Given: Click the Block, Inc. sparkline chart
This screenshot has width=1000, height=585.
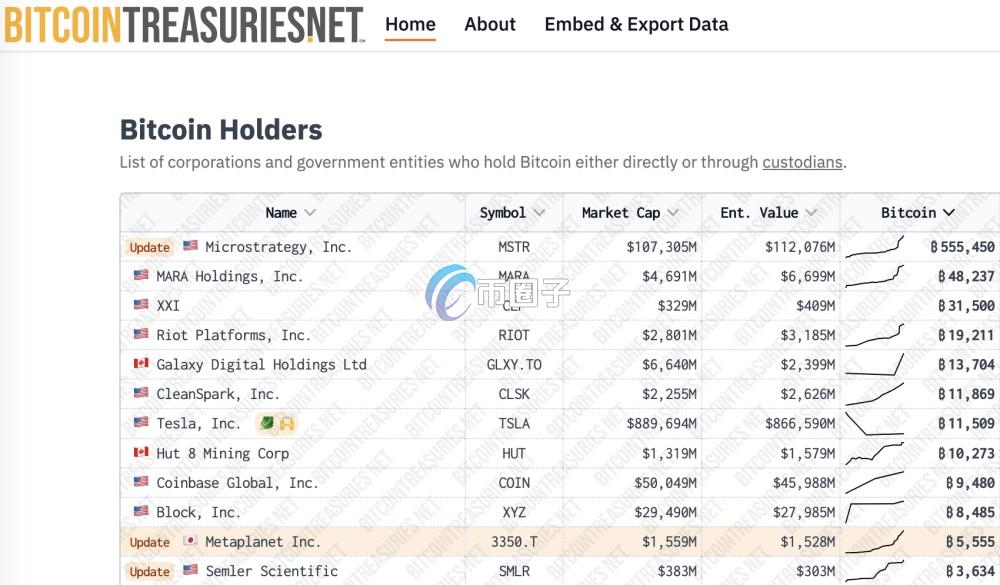Looking at the screenshot, I should point(874,512).
